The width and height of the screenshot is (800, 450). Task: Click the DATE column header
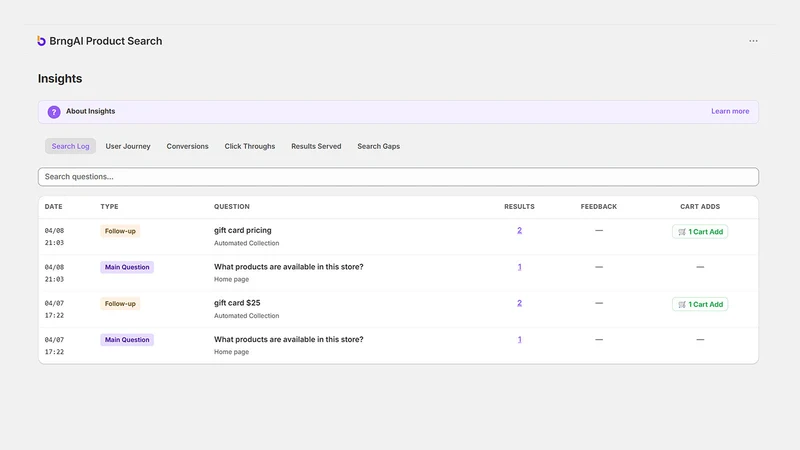pos(54,207)
